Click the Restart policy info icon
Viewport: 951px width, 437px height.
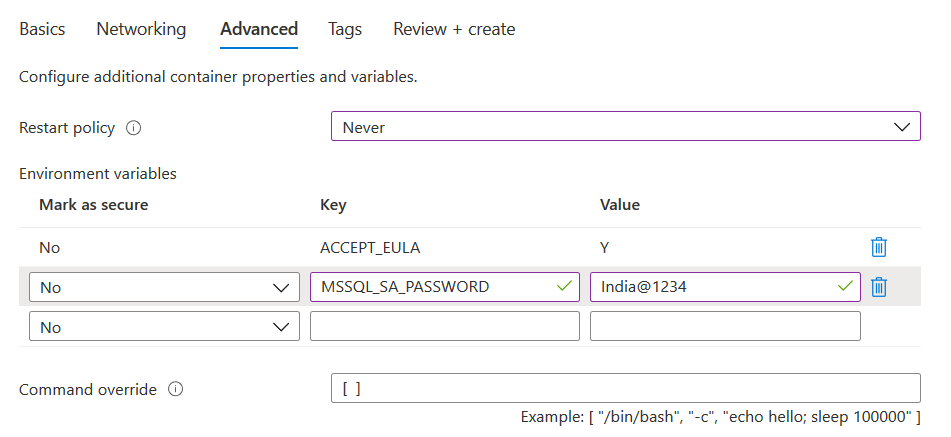133,128
